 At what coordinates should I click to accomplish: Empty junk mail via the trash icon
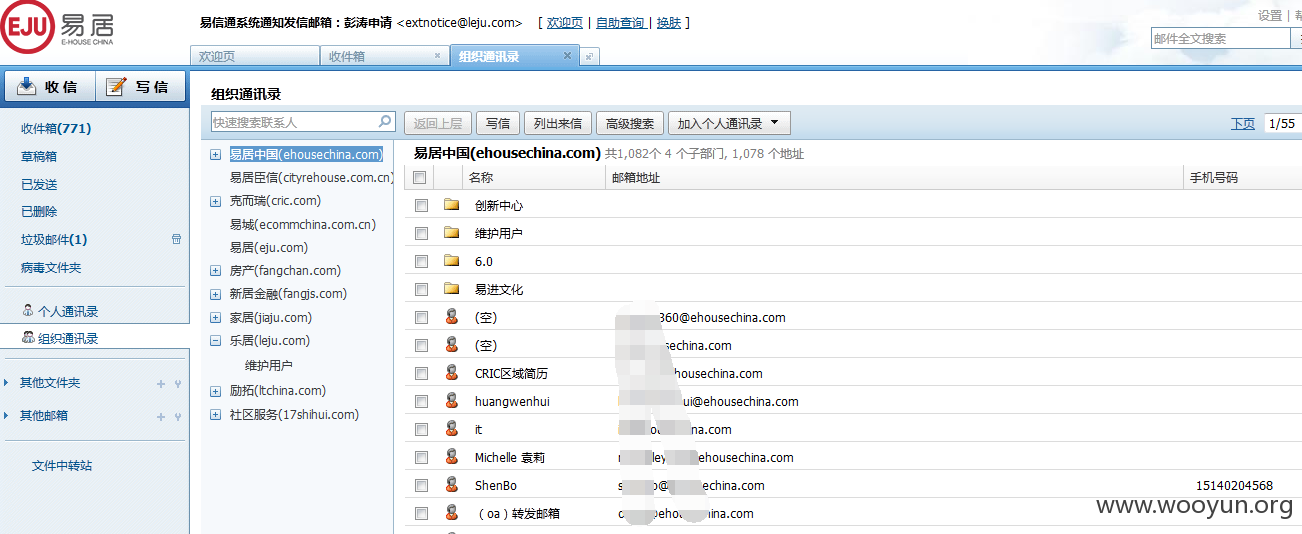coord(177,239)
